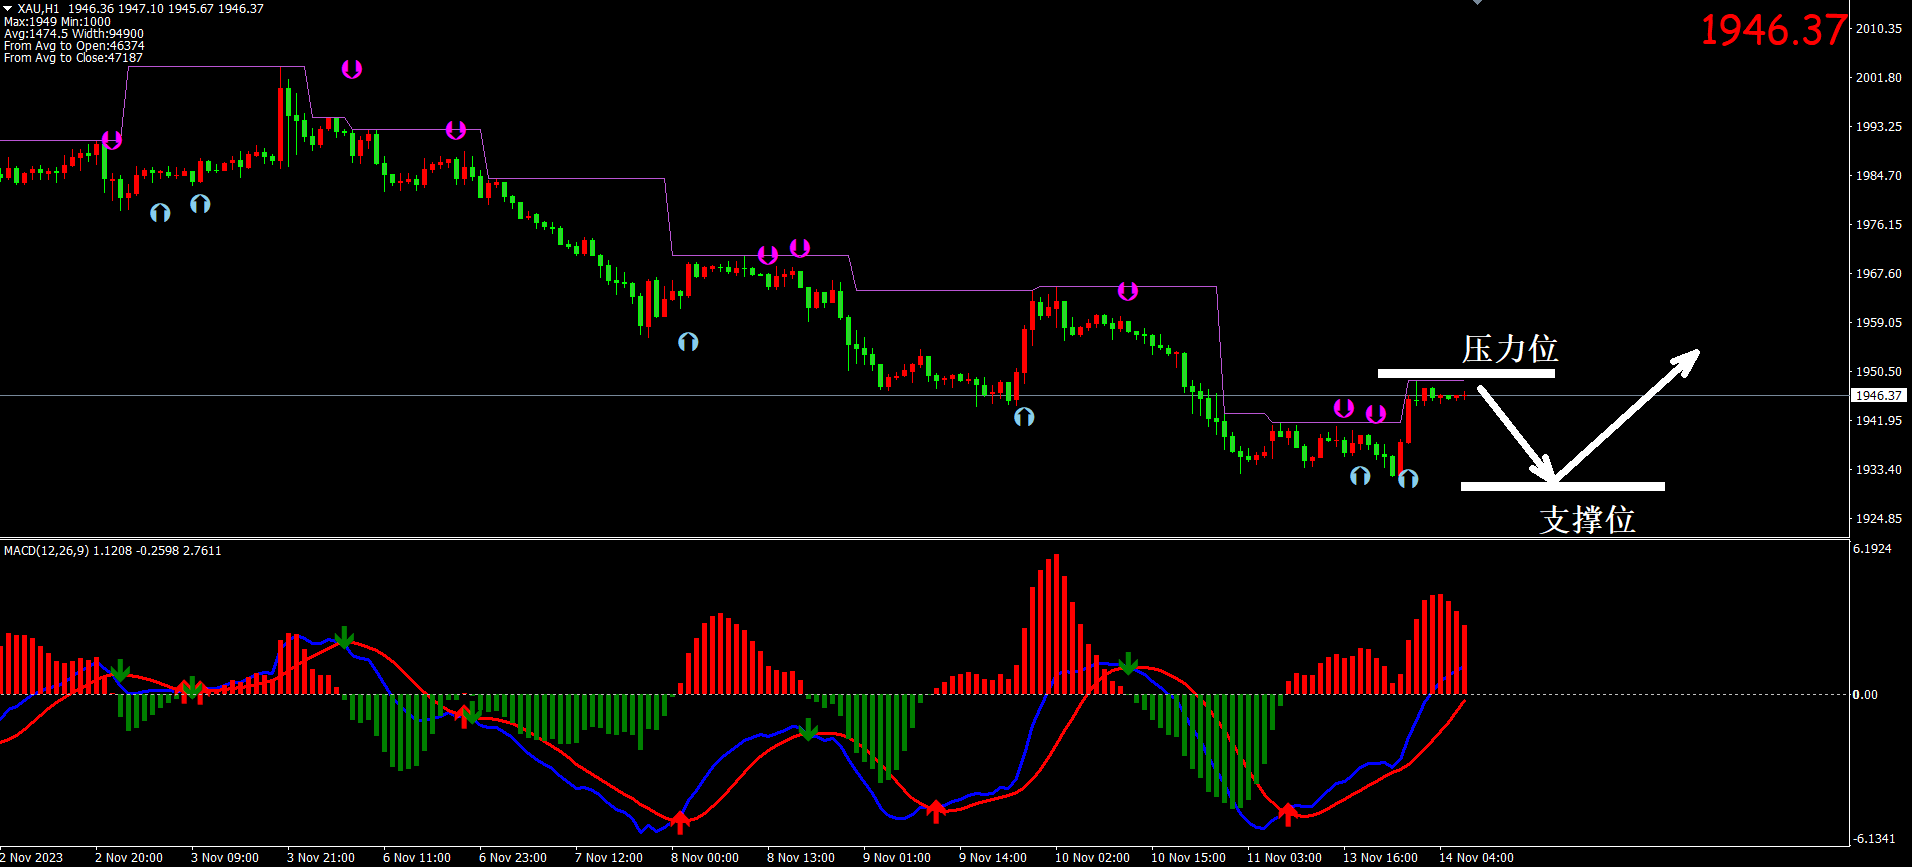The height and width of the screenshot is (867, 1912).
Task: Select green down-arrow on MACD near 10 Nov 02:00
Action: point(1128,663)
